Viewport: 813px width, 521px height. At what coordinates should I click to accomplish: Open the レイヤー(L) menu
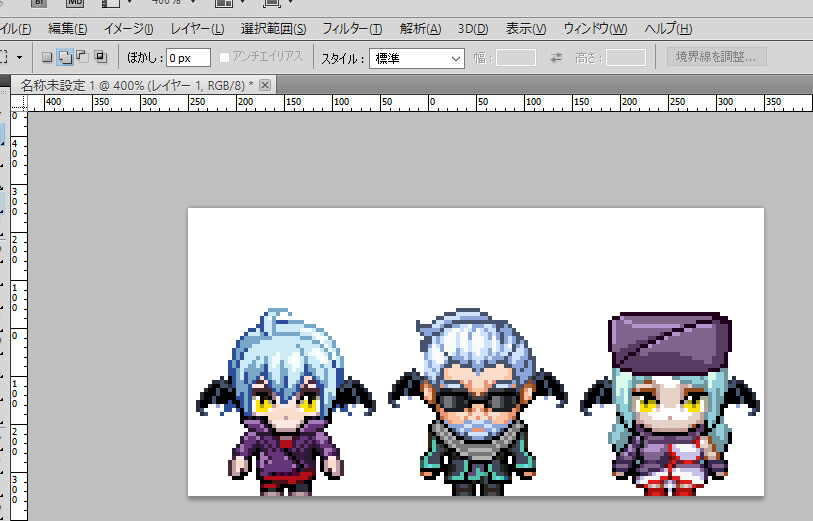tap(197, 28)
